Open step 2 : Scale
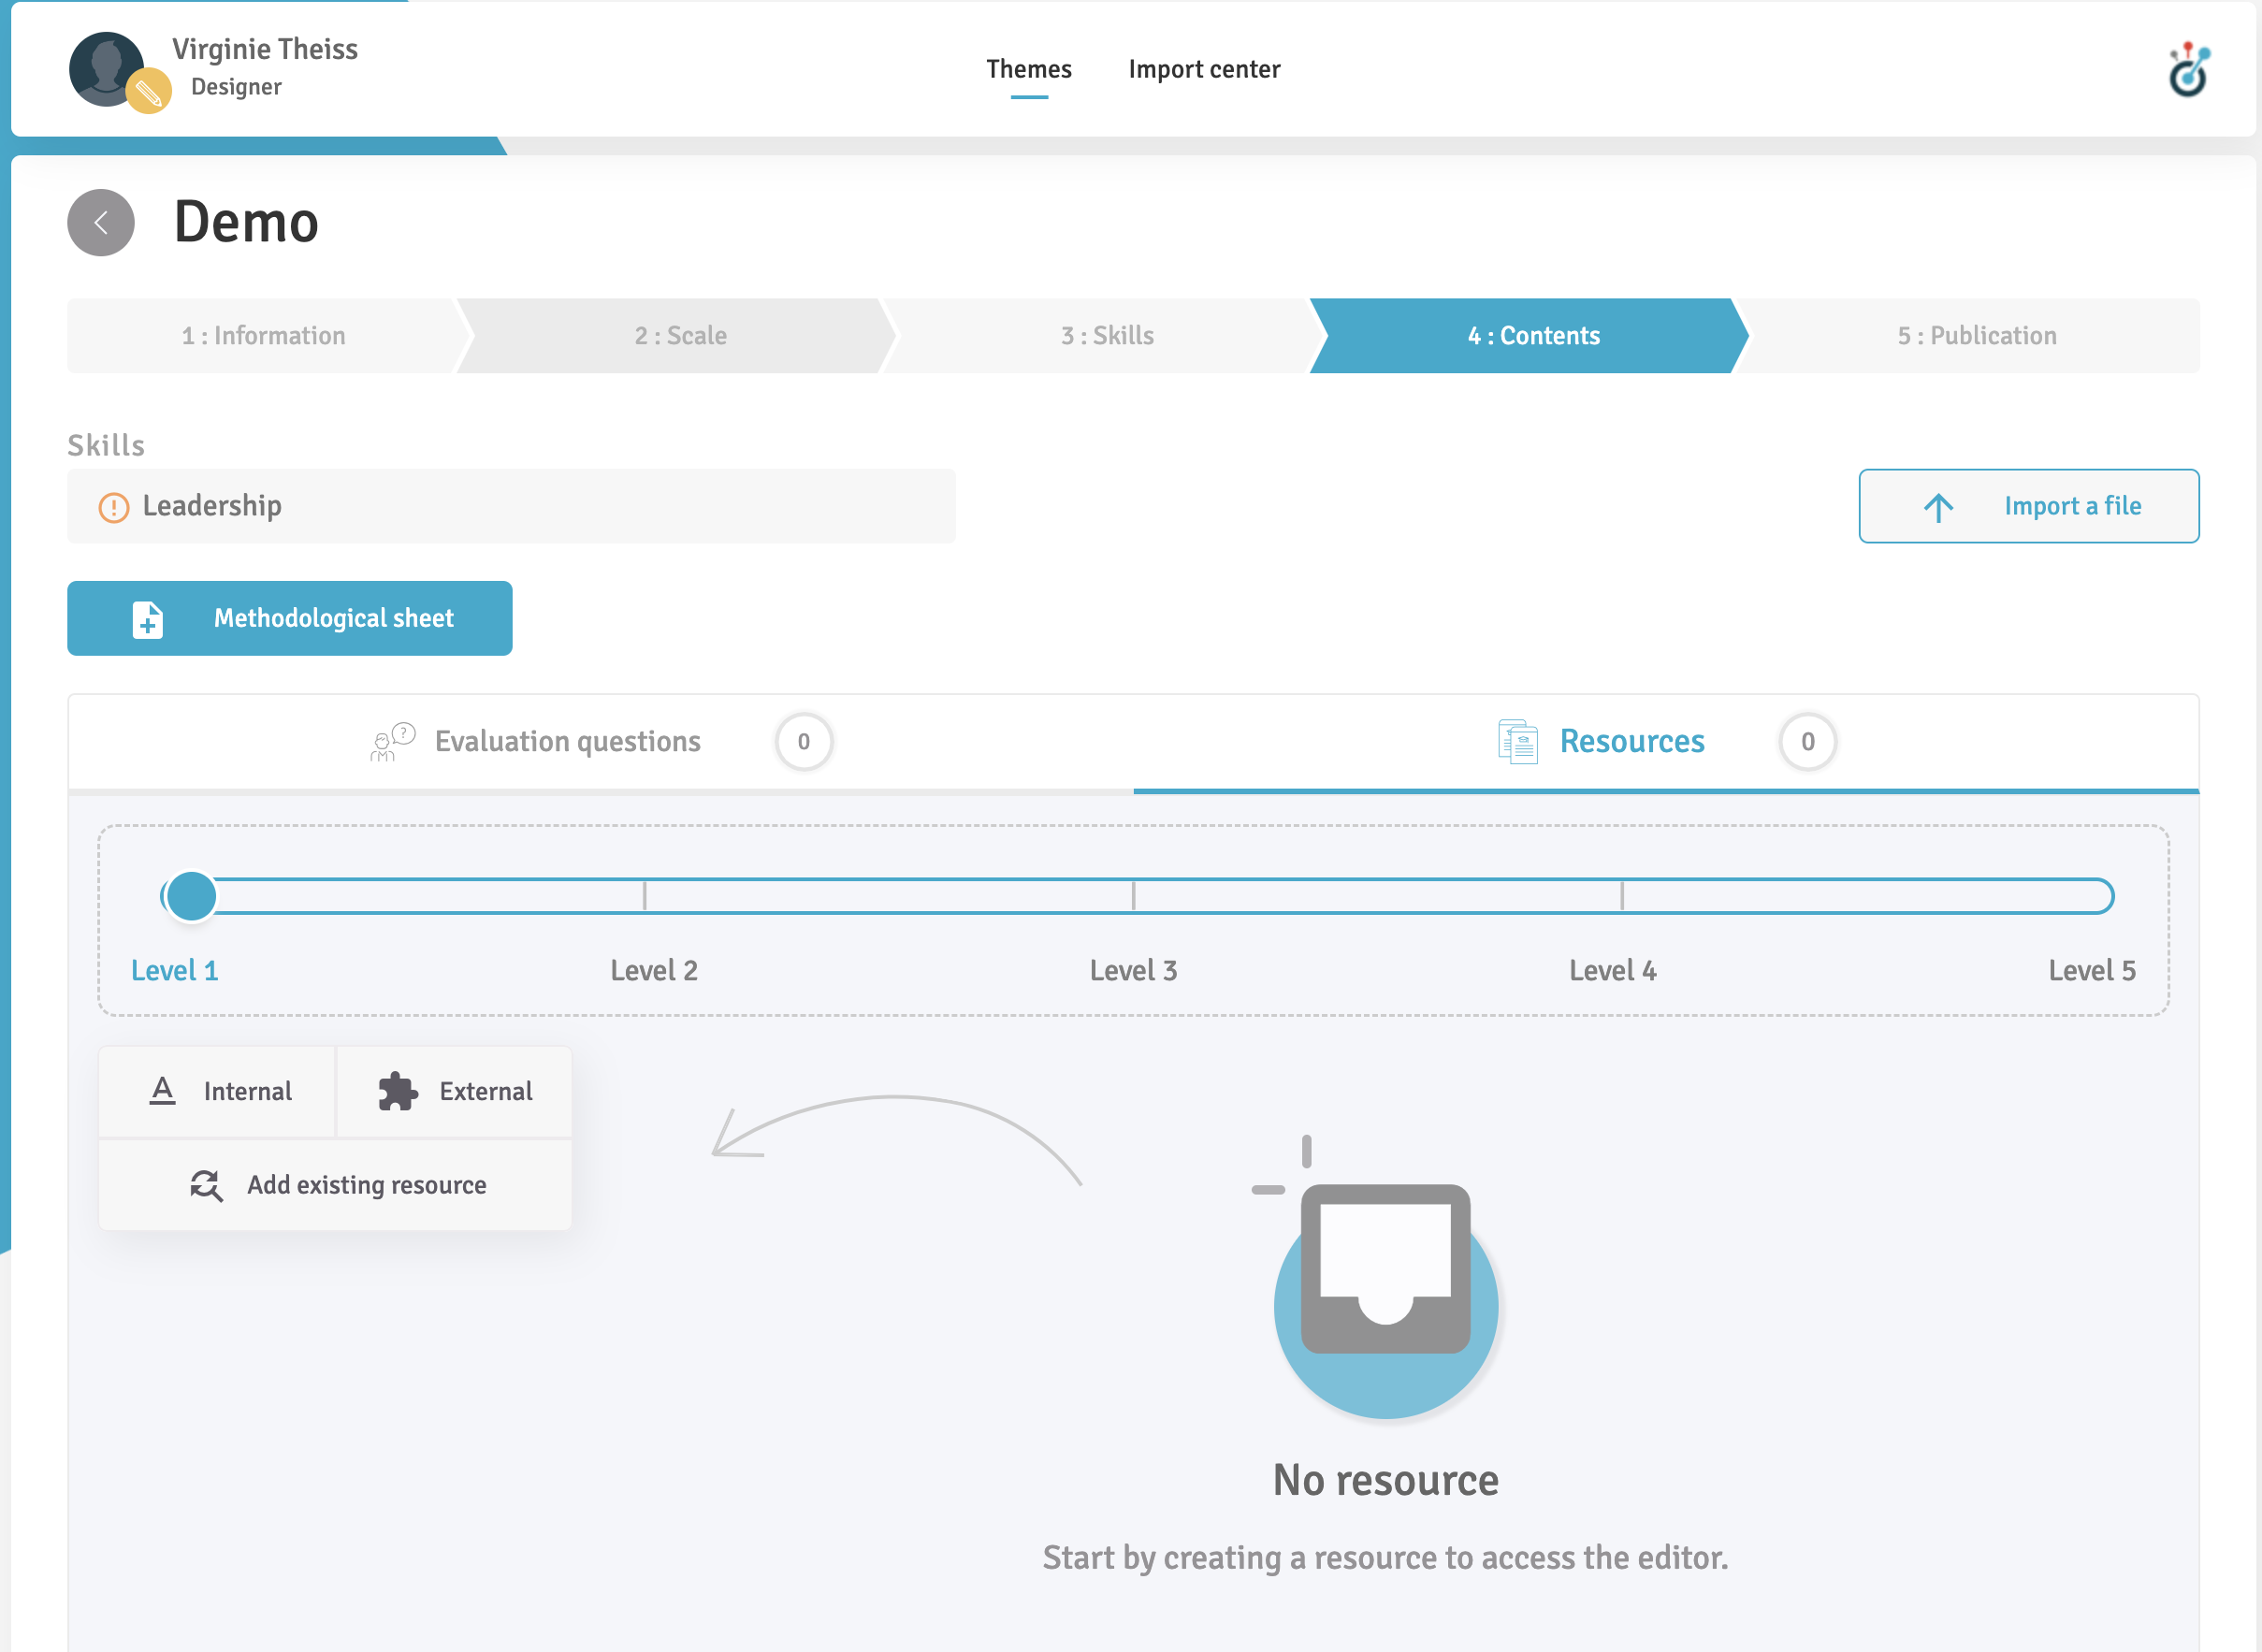Image resolution: width=2262 pixels, height=1652 pixels. coord(680,336)
